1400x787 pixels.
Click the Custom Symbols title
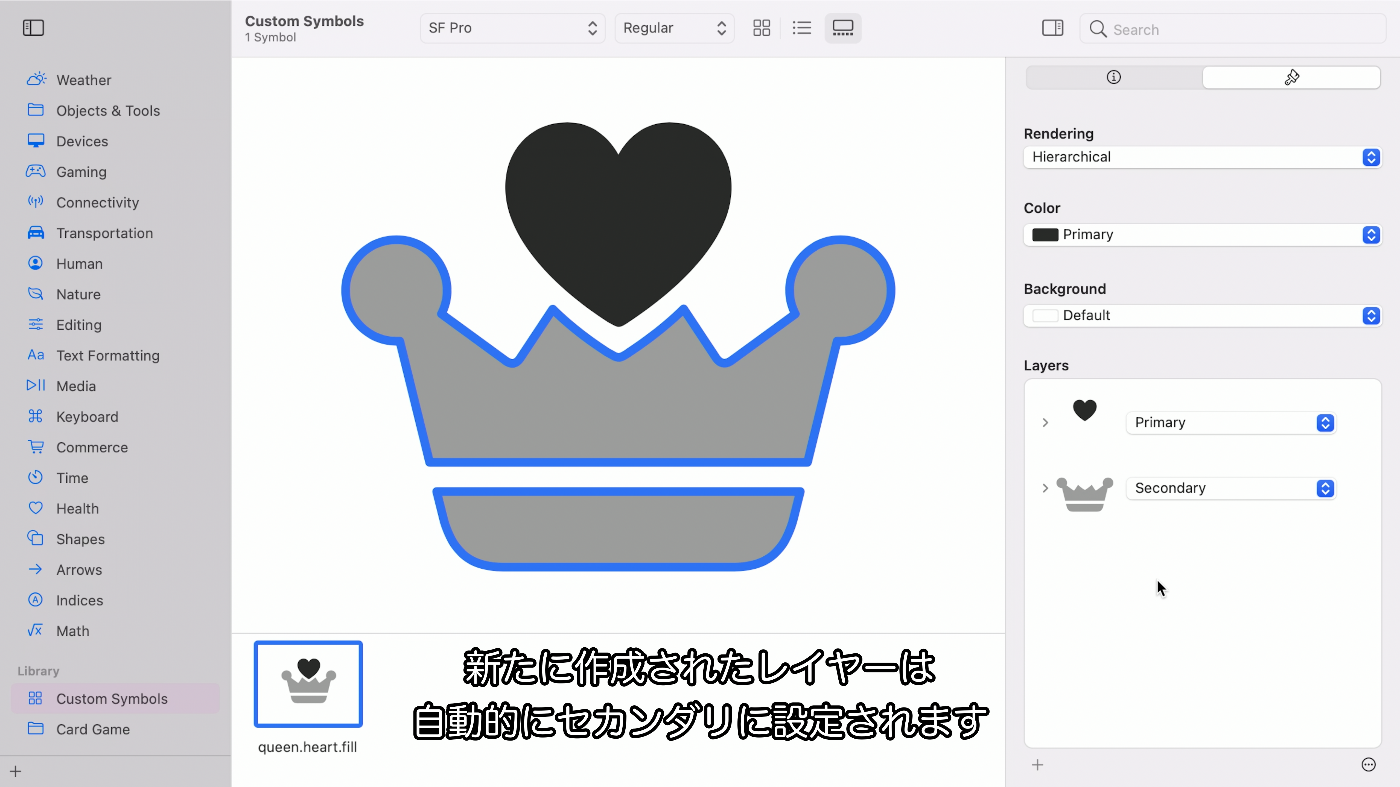click(x=304, y=21)
